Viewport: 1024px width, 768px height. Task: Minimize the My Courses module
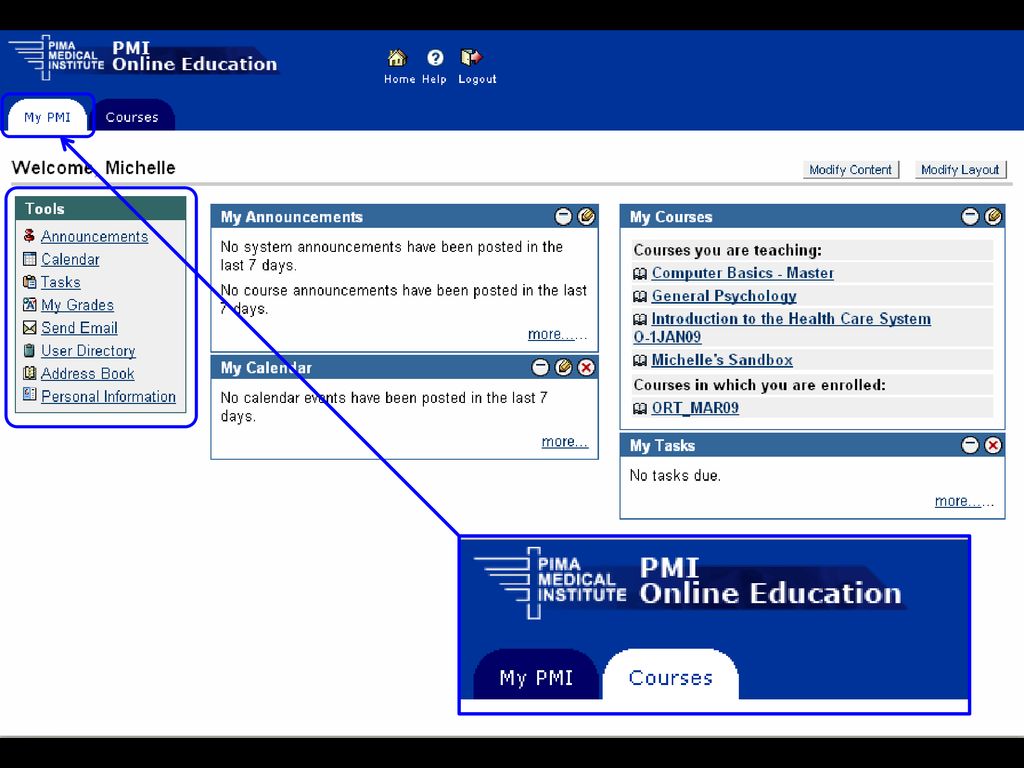tap(970, 216)
